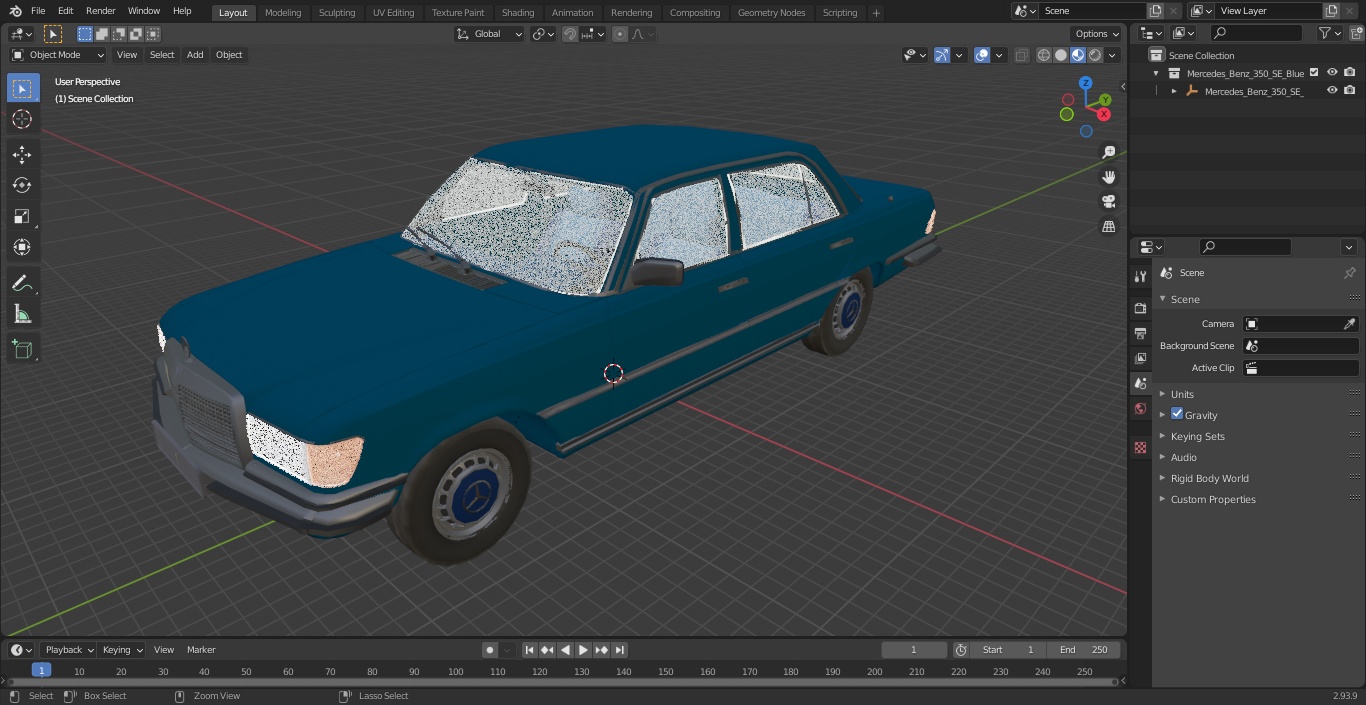Click the new scene copy icon
The image size is (1366, 705).
1155,11
